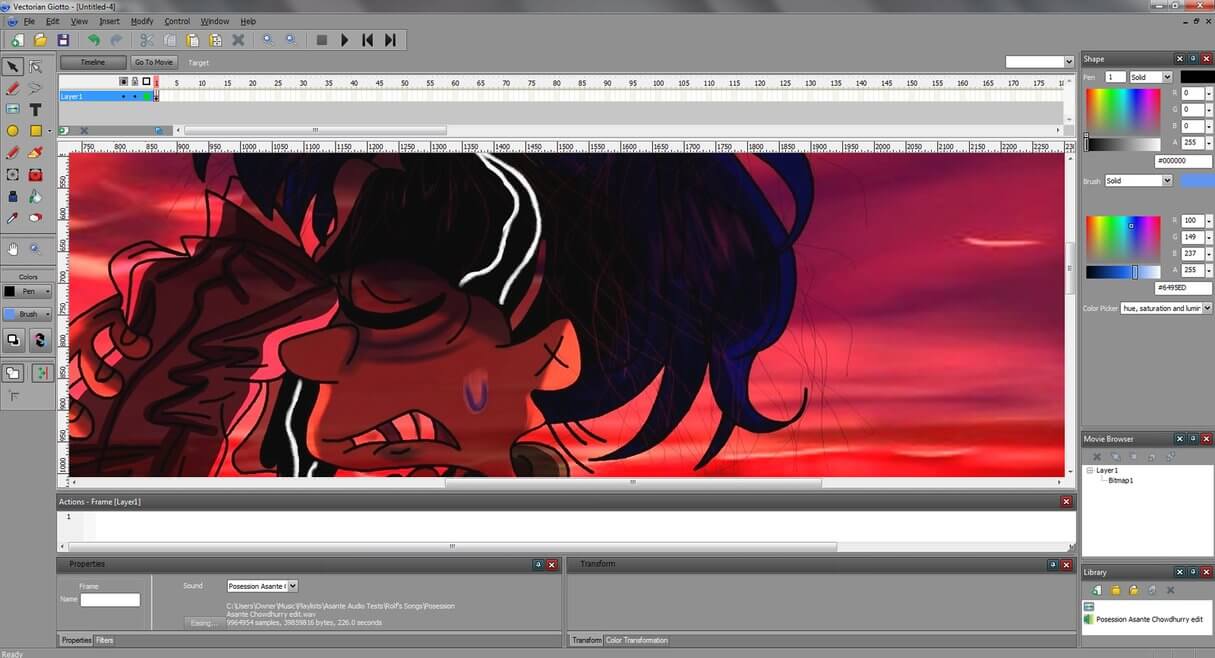This screenshot has height=658, width=1215.
Task: Save the document with the floppy icon
Action: pyautogui.click(x=63, y=40)
